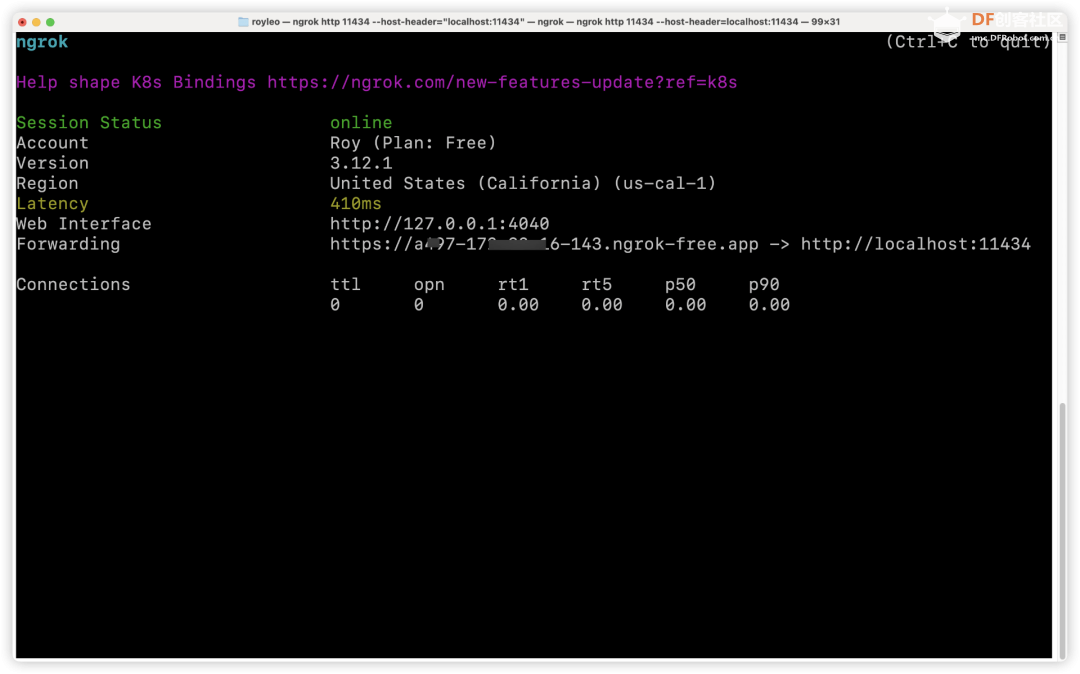
Task: Click the 0 value under opn
Action: click(419, 305)
